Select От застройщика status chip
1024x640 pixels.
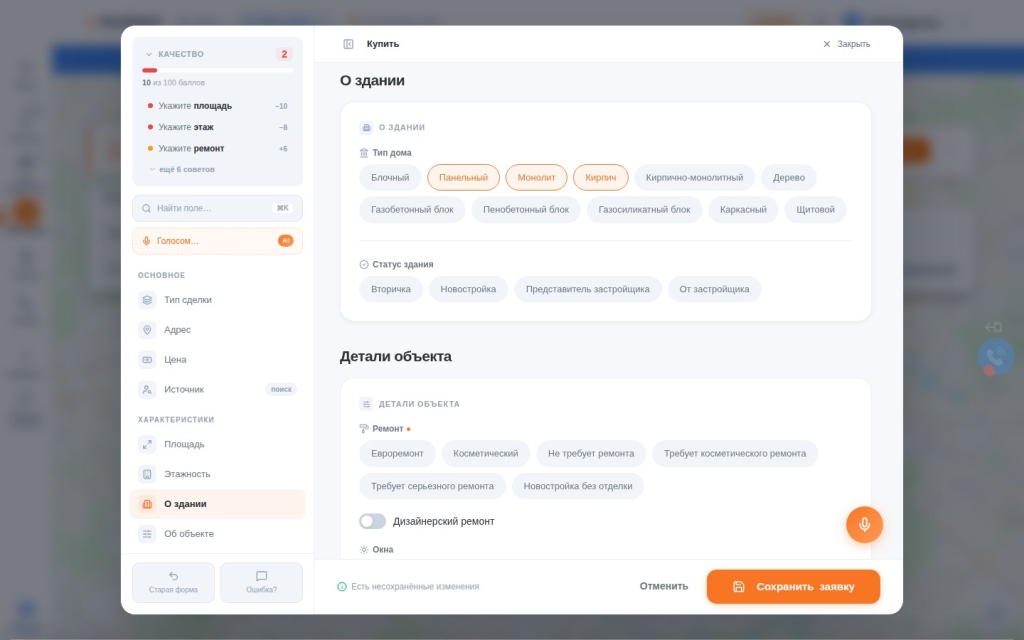[714, 289]
